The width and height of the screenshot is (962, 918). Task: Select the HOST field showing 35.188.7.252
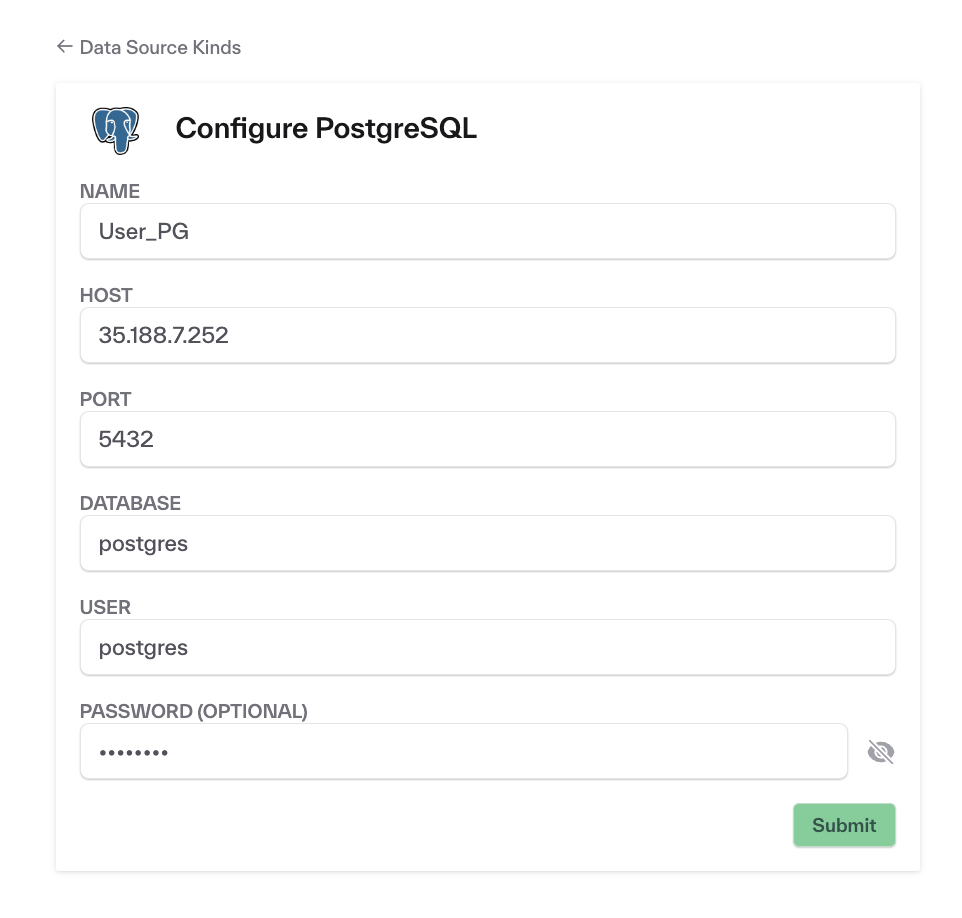click(487, 335)
